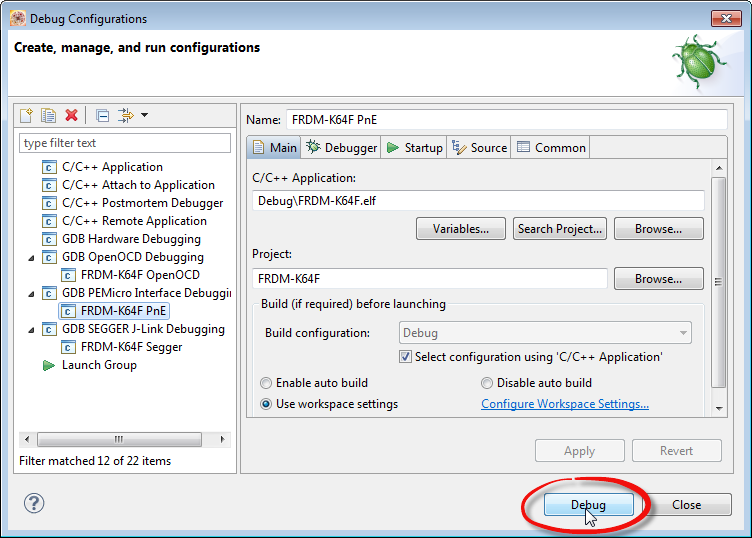752x538 pixels.
Task: Switch to the Debugger tab
Action: 342,148
